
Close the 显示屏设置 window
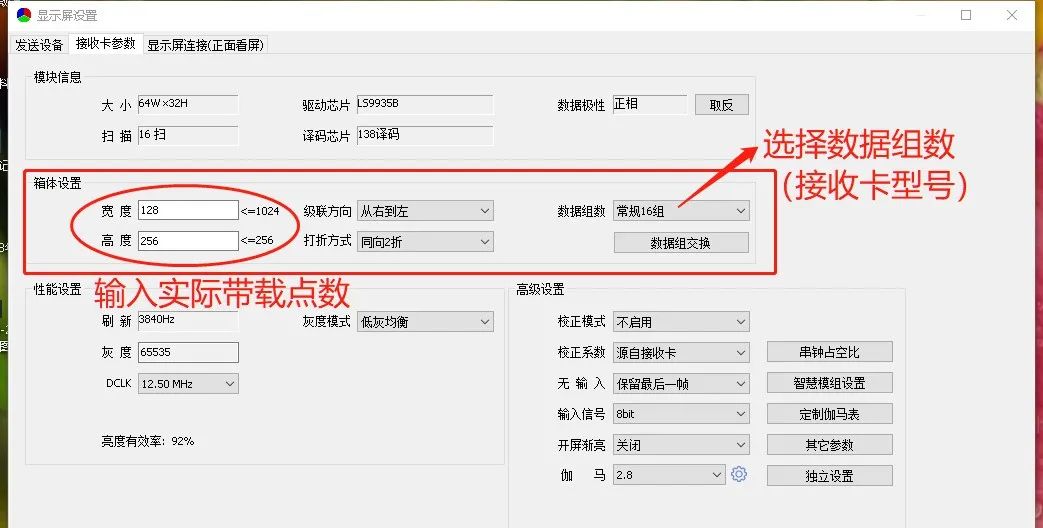pyautogui.click(x=1012, y=15)
